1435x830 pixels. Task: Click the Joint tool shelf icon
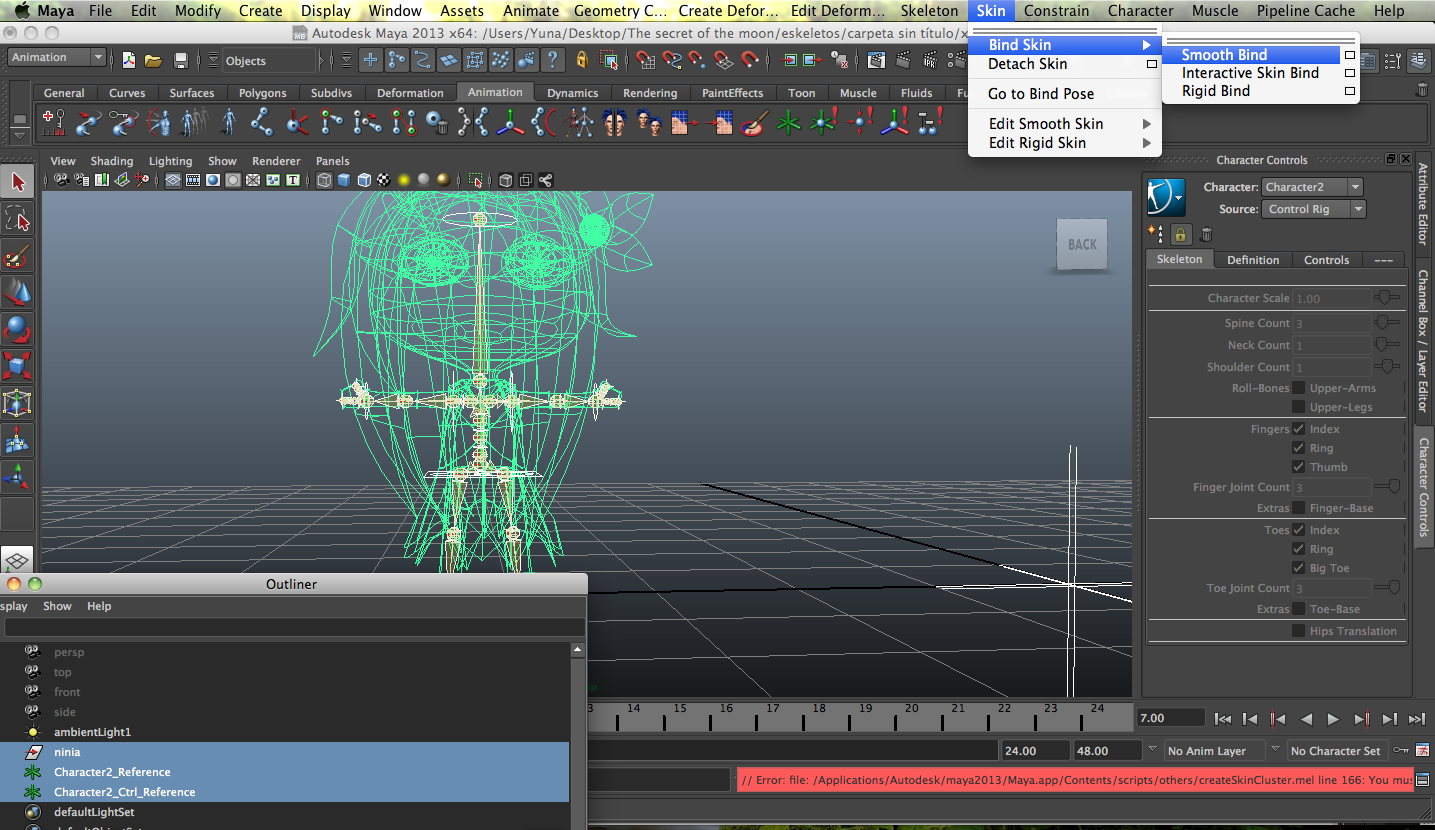point(262,124)
